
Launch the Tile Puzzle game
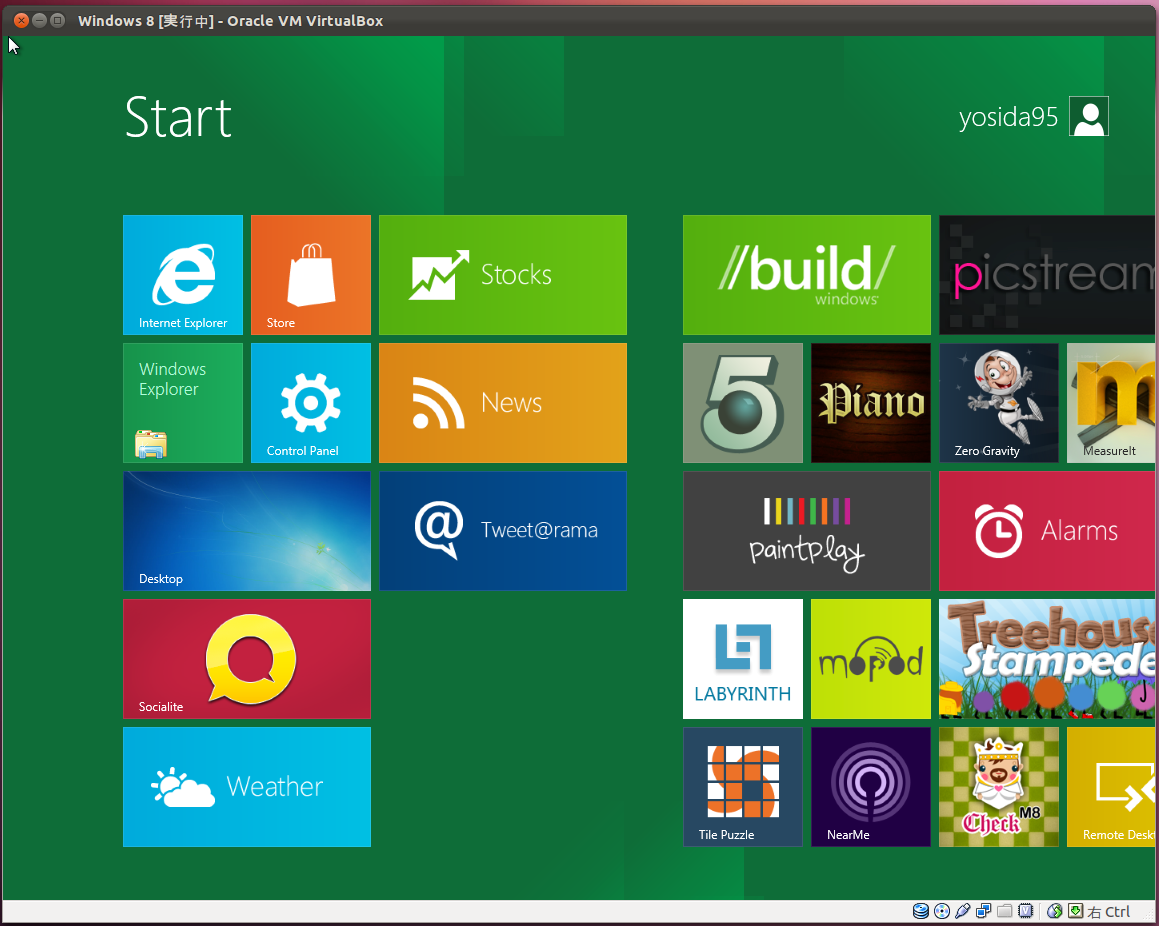coord(743,787)
